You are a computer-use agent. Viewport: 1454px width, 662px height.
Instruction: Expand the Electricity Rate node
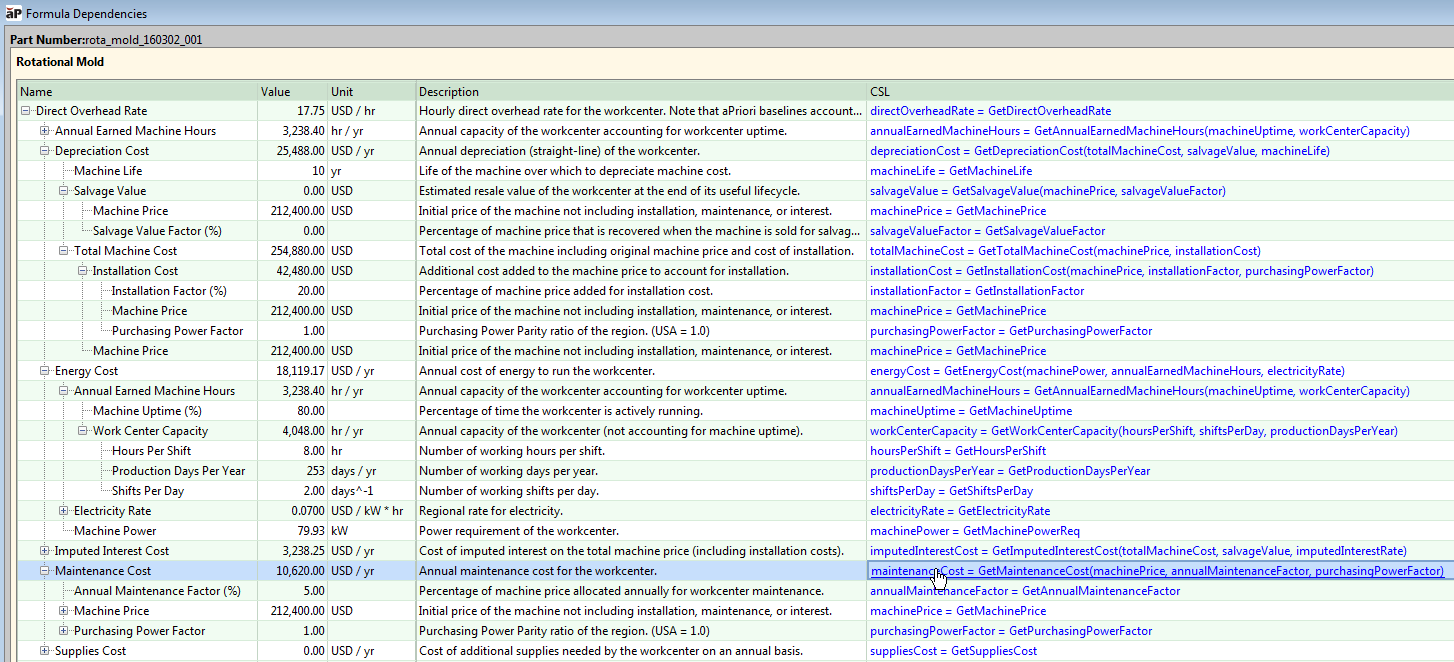(63, 511)
